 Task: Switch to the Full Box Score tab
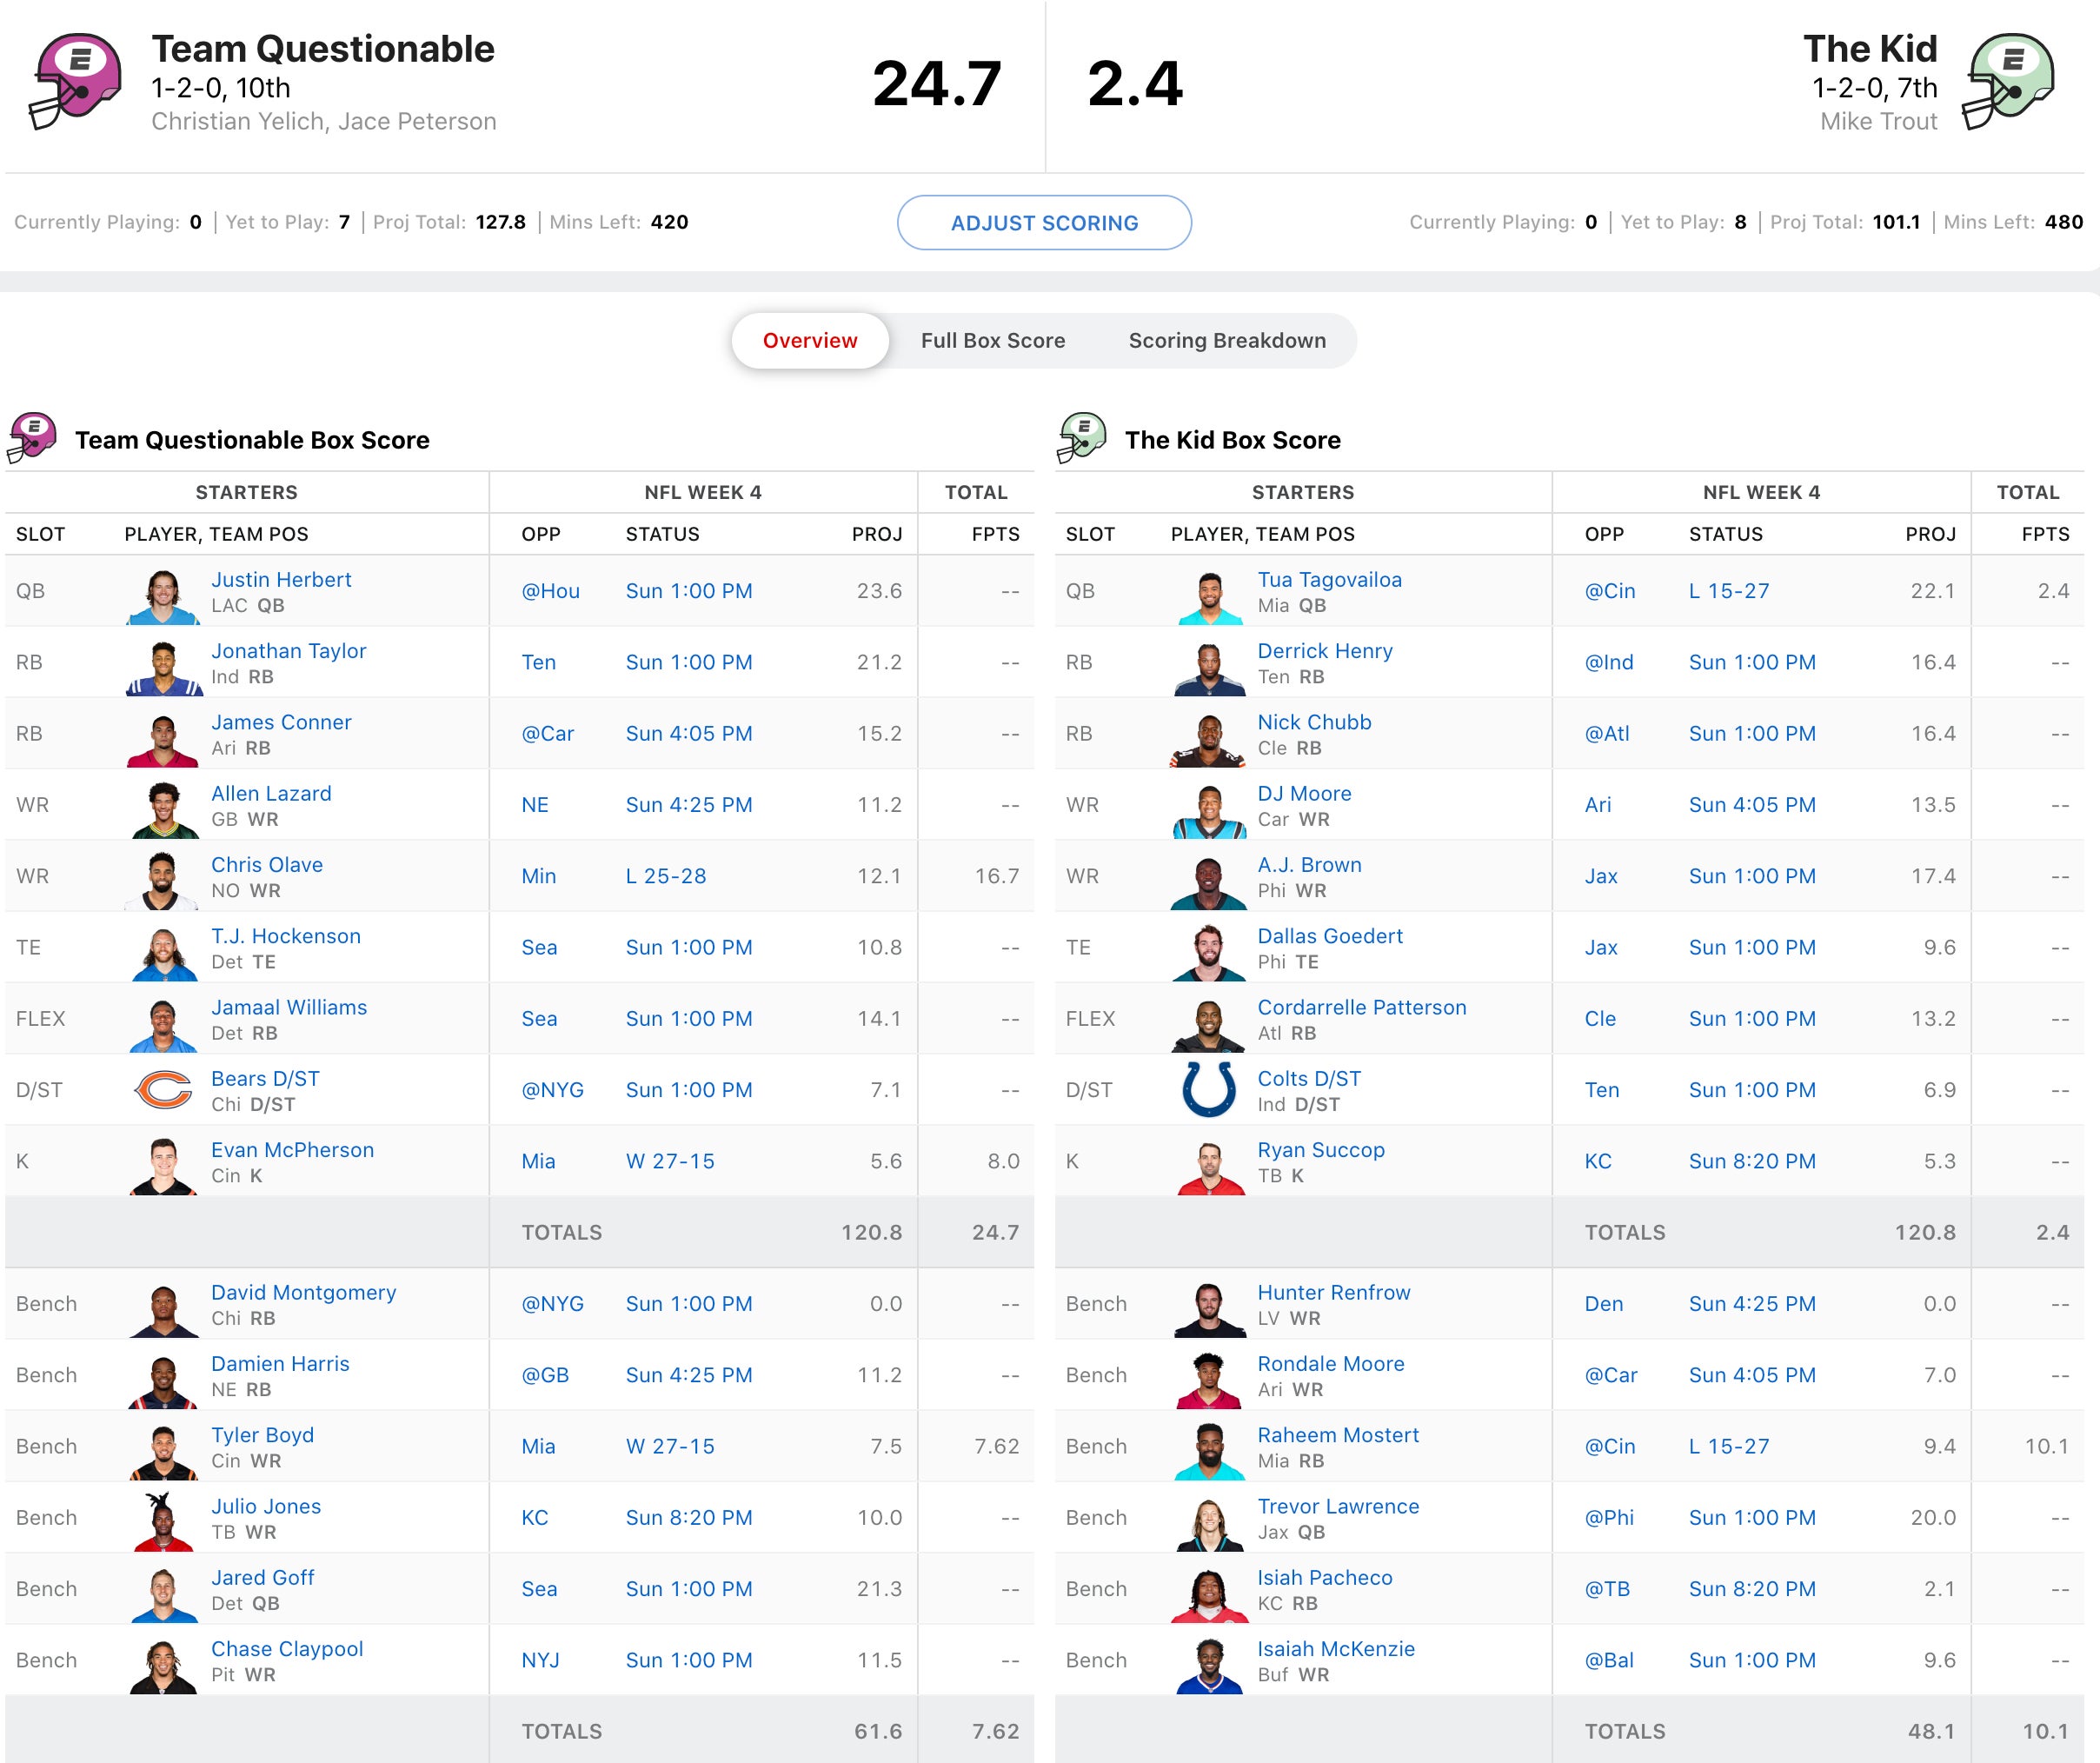[992, 341]
